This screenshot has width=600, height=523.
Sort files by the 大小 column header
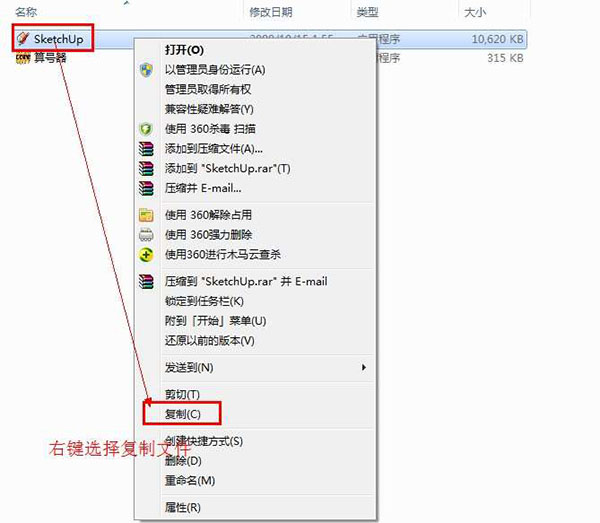(x=475, y=12)
